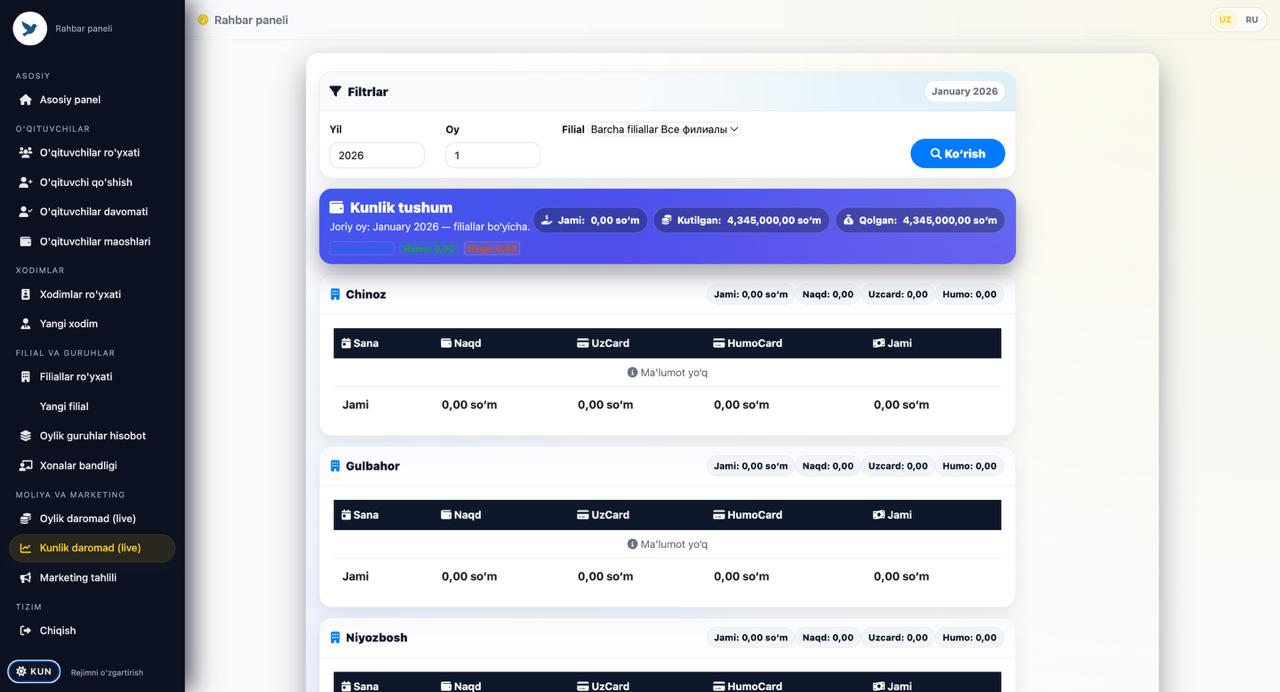
Task: Click the Xonalar bandligi icon
Action: [26, 466]
